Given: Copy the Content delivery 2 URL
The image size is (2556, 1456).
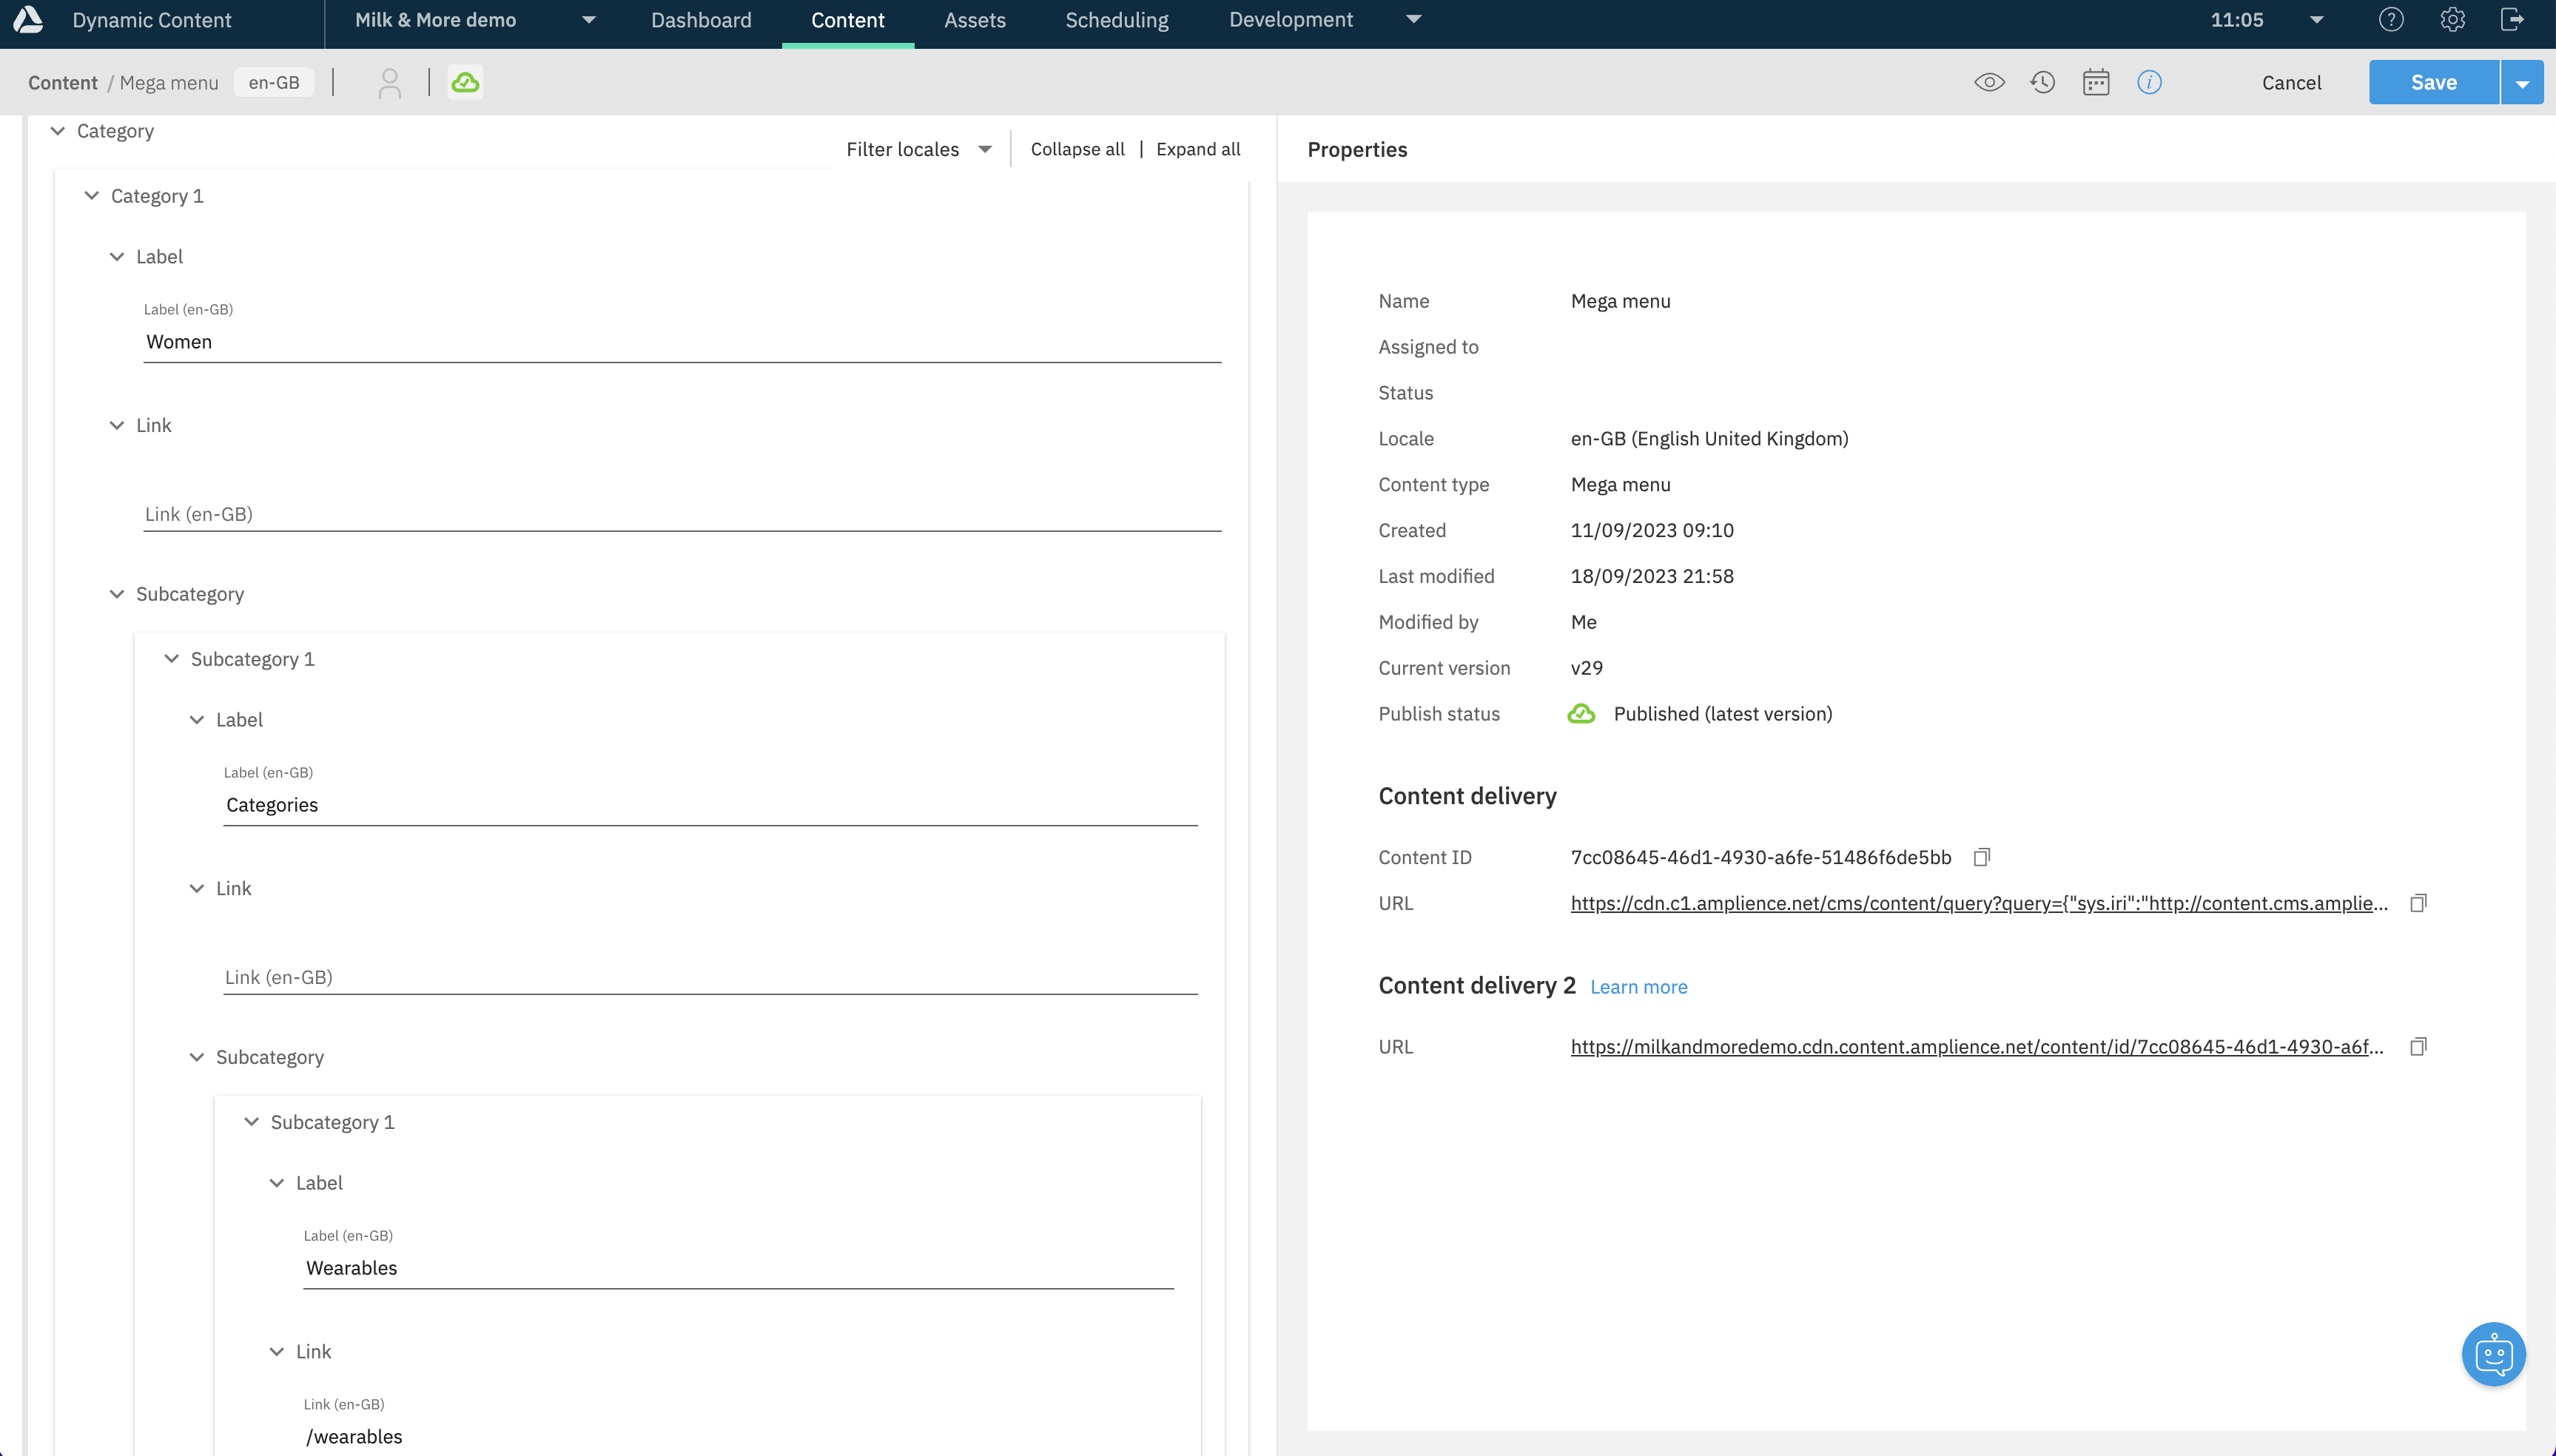Looking at the screenshot, I should [2419, 1045].
